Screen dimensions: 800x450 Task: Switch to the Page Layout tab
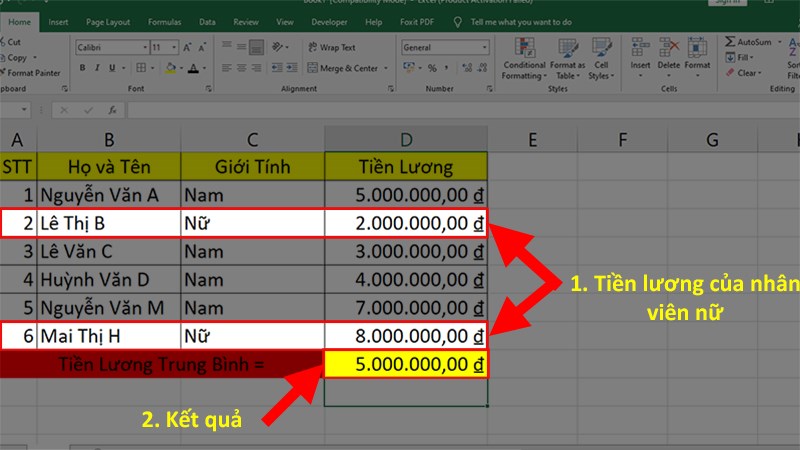pyautogui.click(x=108, y=22)
